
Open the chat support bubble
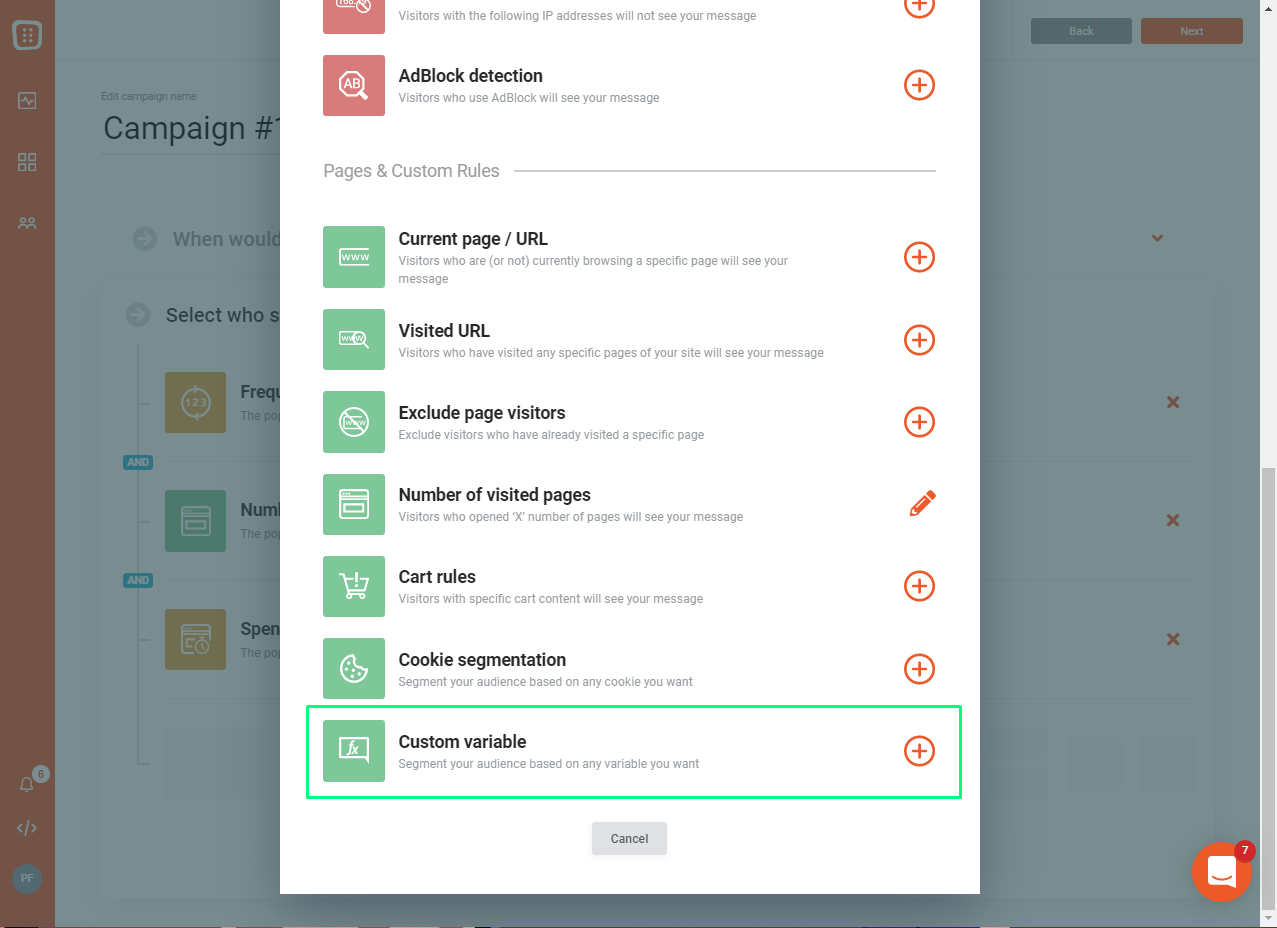click(x=1221, y=871)
